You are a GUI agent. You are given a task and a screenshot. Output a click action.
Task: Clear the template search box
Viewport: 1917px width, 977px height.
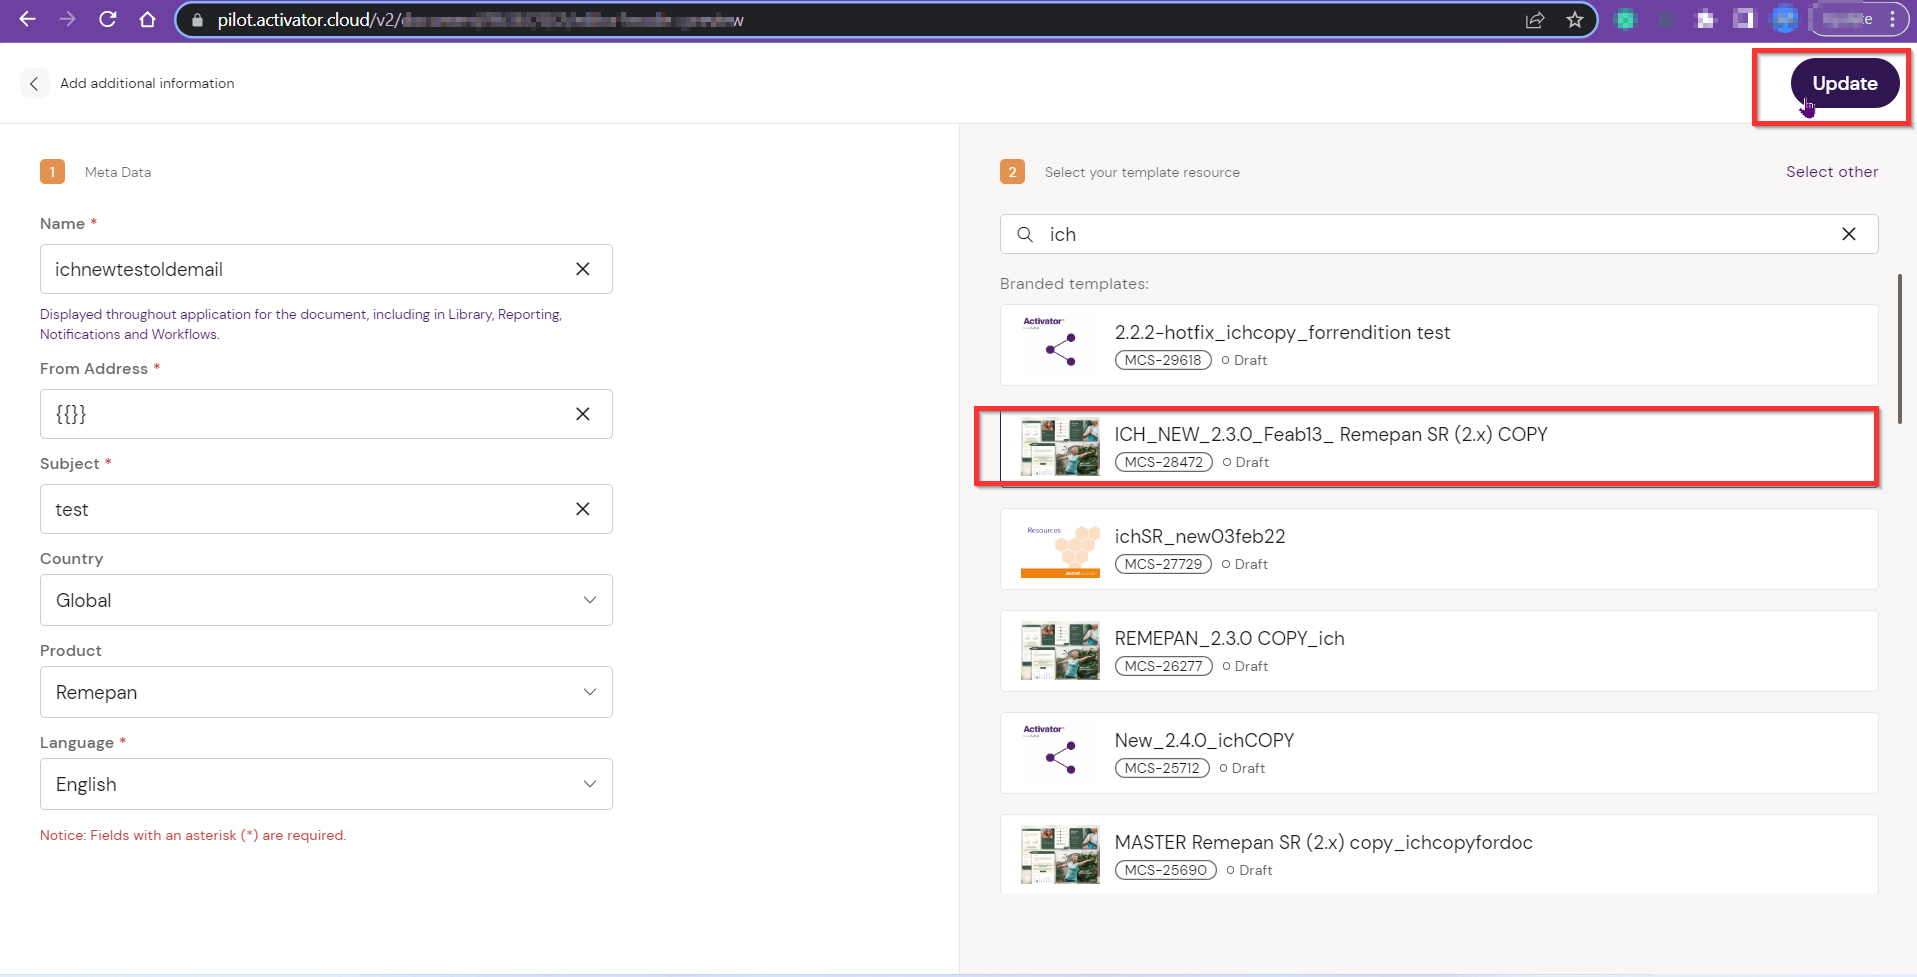(x=1848, y=234)
